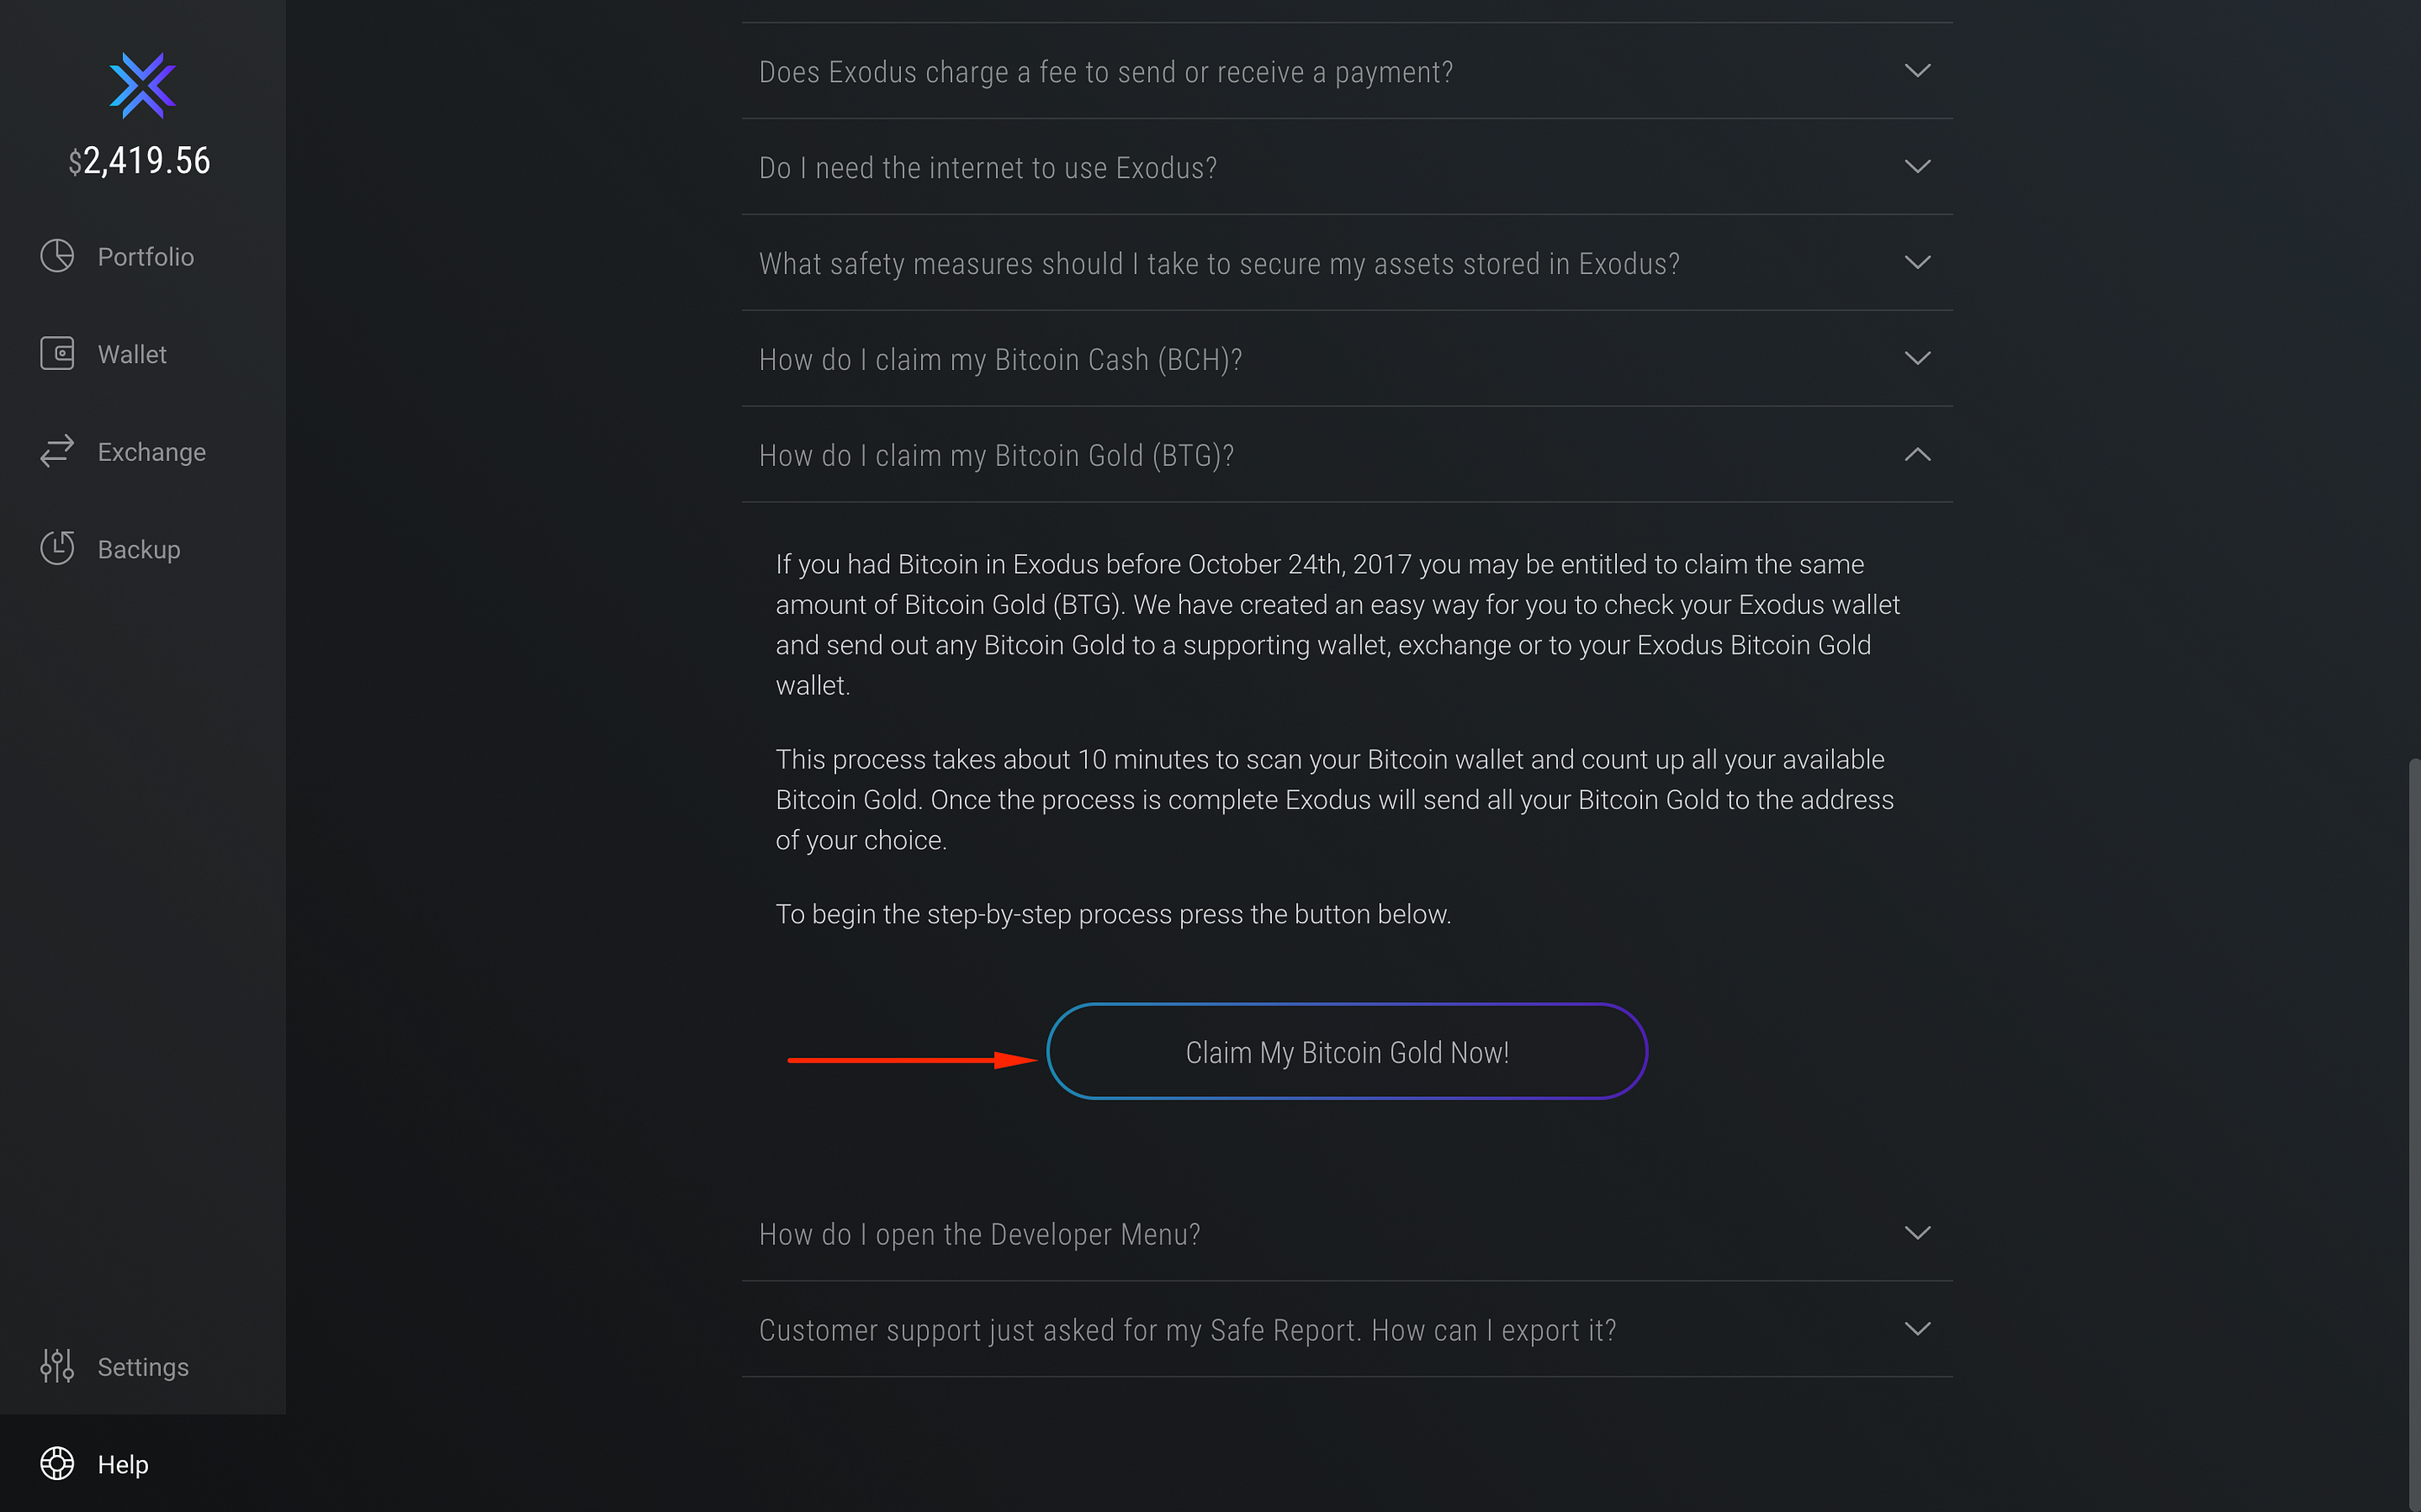Expand the internet requirement question chevron
The height and width of the screenshot is (1512, 2421).
(x=1917, y=167)
